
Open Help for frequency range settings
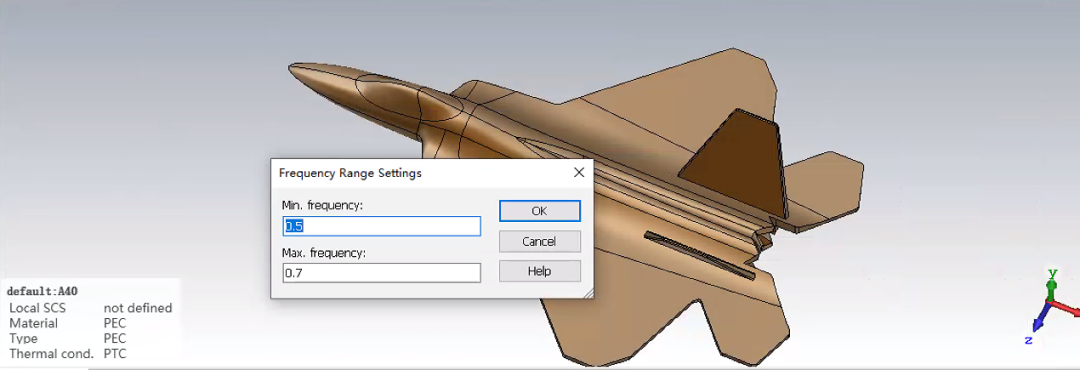pos(539,271)
